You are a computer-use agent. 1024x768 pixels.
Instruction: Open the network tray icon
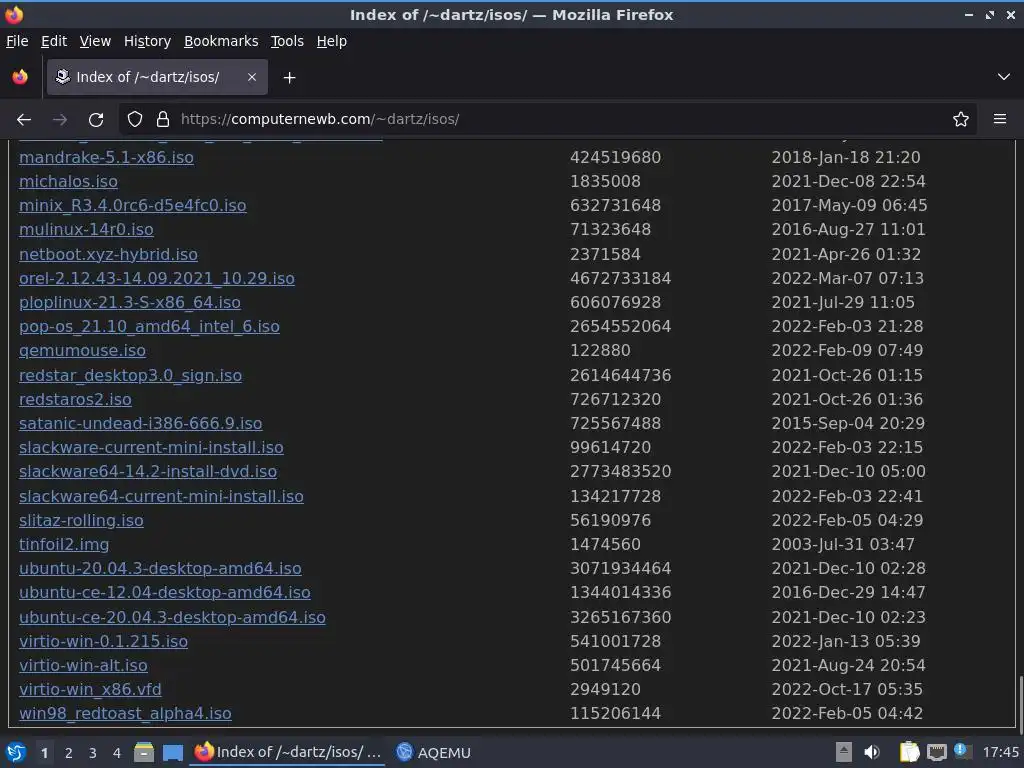[x=937, y=752]
